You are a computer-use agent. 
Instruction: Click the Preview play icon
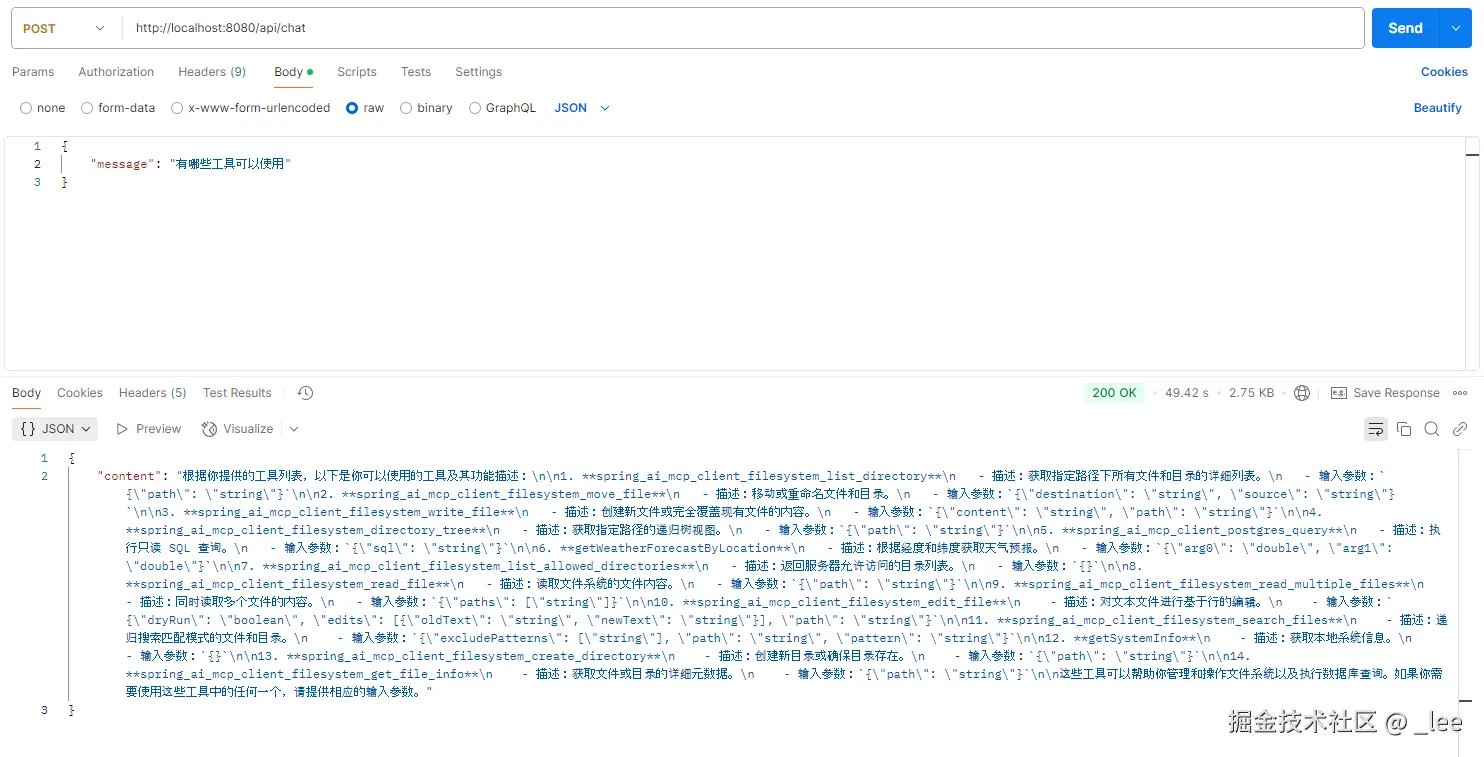point(122,429)
